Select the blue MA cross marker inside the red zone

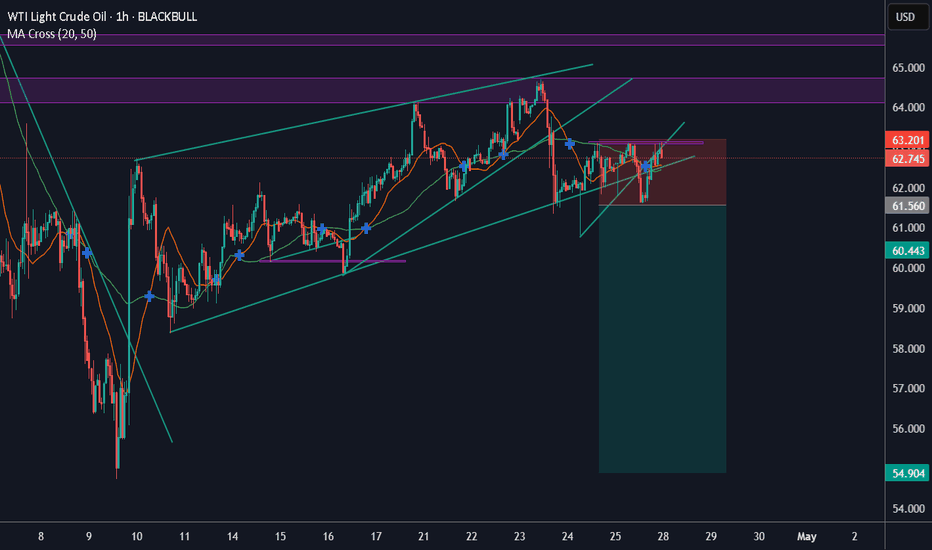(x=646, y=166)
